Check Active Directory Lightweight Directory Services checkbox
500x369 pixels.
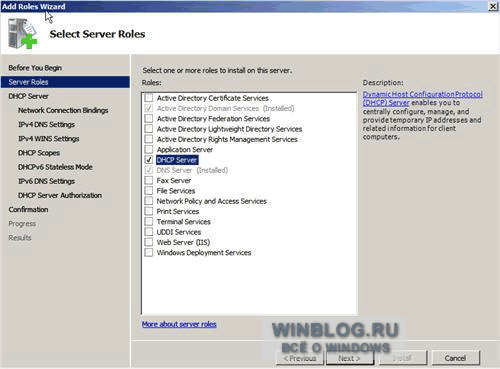pyautogui.click(x=149, y=129)
